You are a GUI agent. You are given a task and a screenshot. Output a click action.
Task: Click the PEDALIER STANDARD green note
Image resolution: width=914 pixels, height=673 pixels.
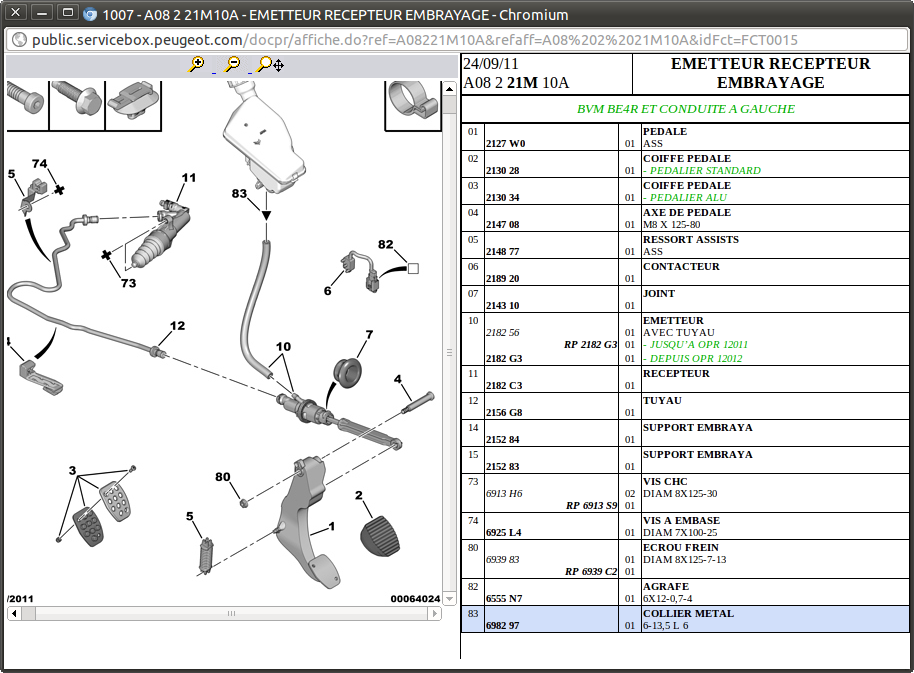tap(702, 170)
